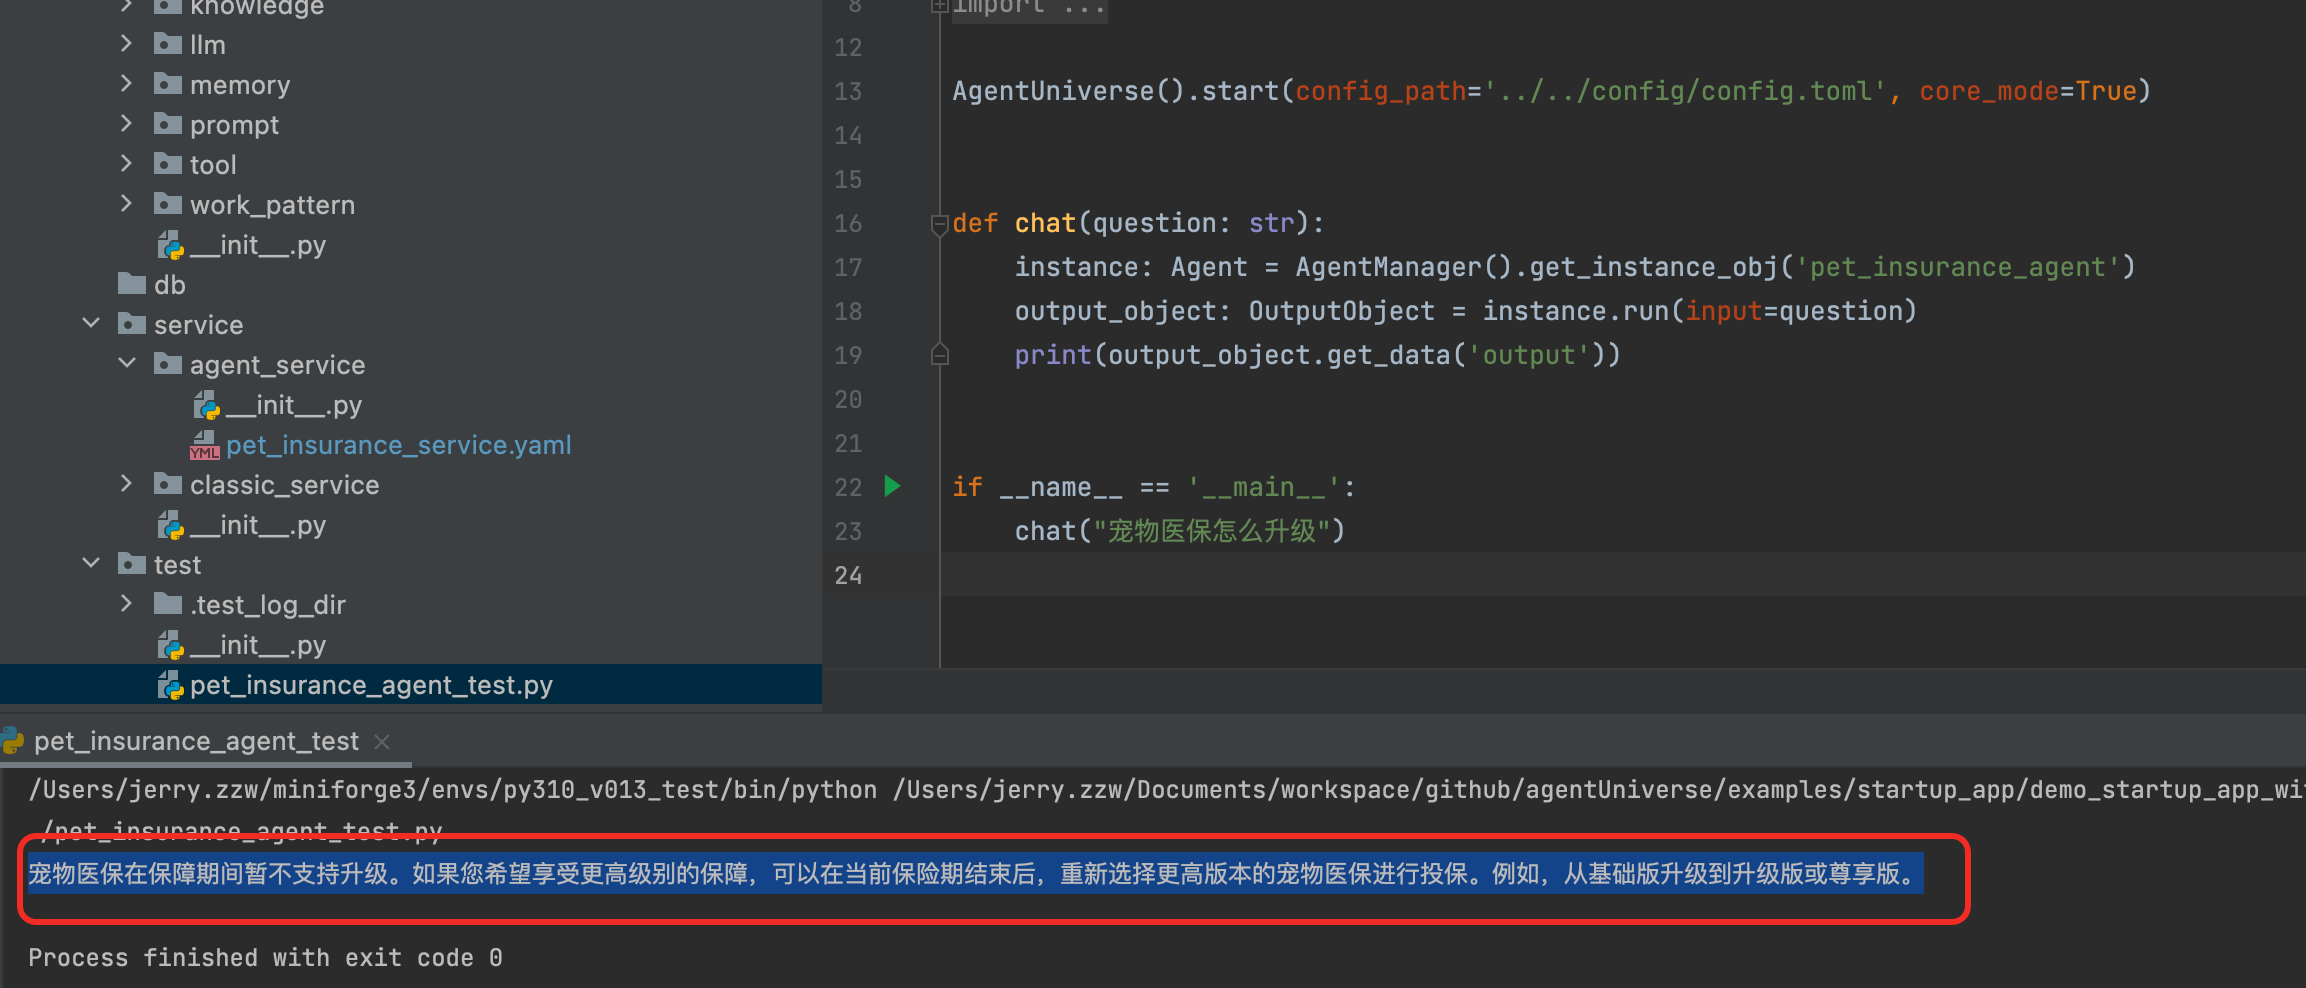Image resolution: width=2306 pixels, height=988 pixels.
Task: Collapse the test folder
Action: (x=91, y=564)
